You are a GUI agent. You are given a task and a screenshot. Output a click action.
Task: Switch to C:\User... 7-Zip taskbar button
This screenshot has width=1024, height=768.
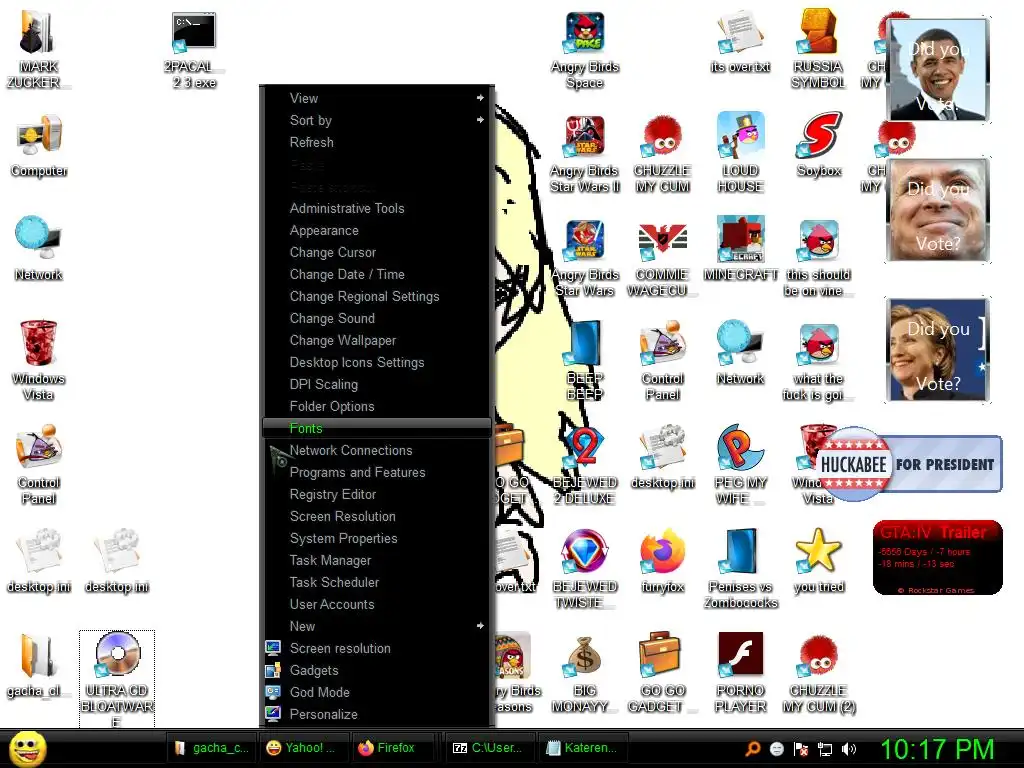coord(488,748)
